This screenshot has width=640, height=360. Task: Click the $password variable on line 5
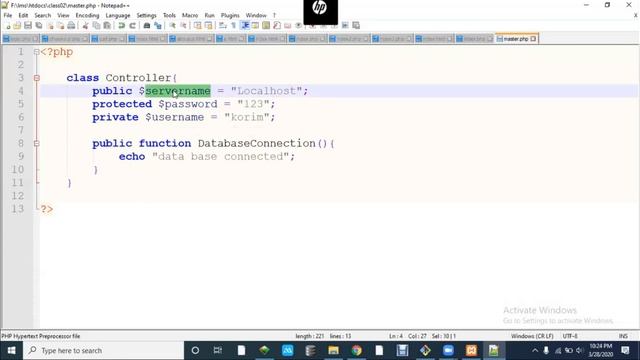coord(188,104)
